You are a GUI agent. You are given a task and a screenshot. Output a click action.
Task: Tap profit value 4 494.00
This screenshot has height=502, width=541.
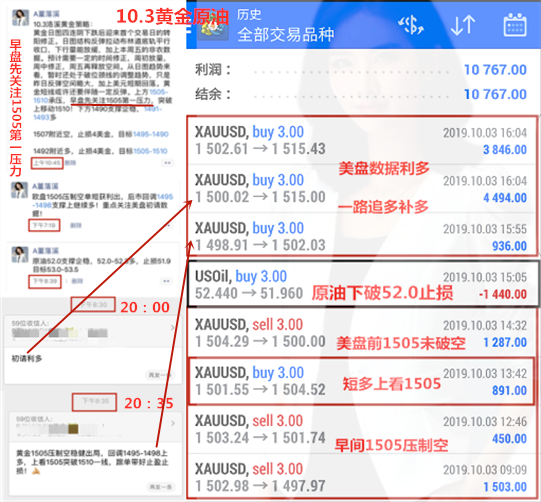[x=505, y=198]
